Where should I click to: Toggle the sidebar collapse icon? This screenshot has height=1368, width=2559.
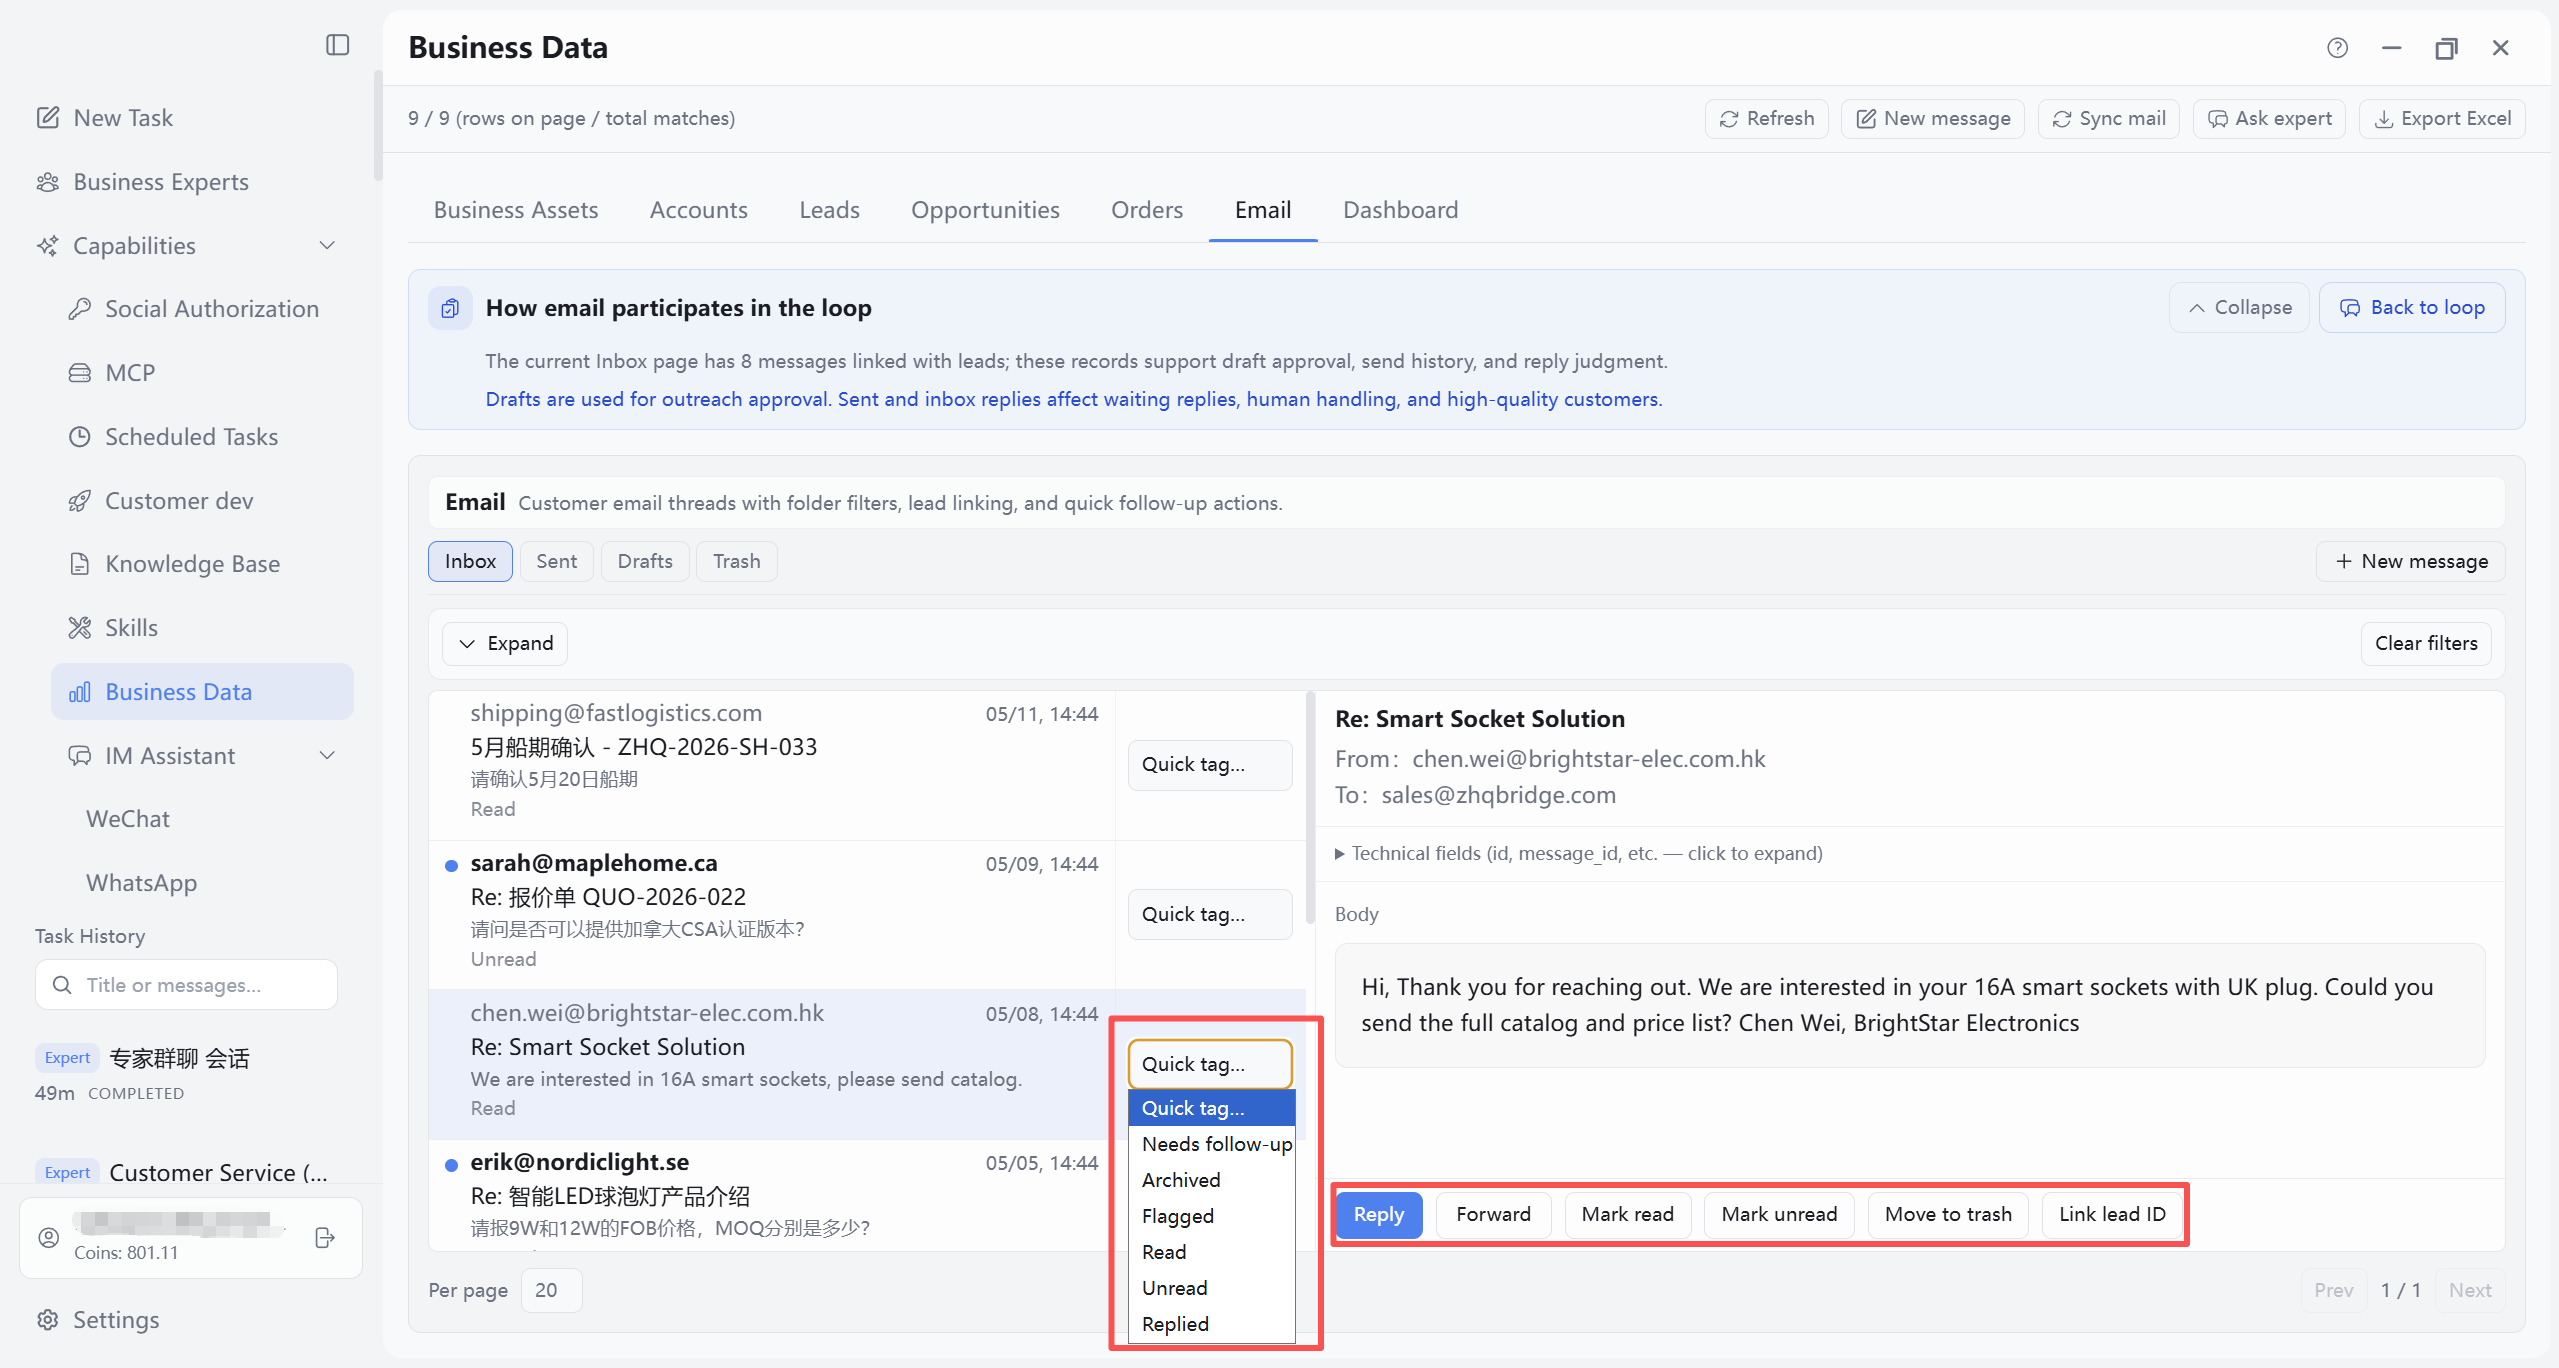click(337, 45)
